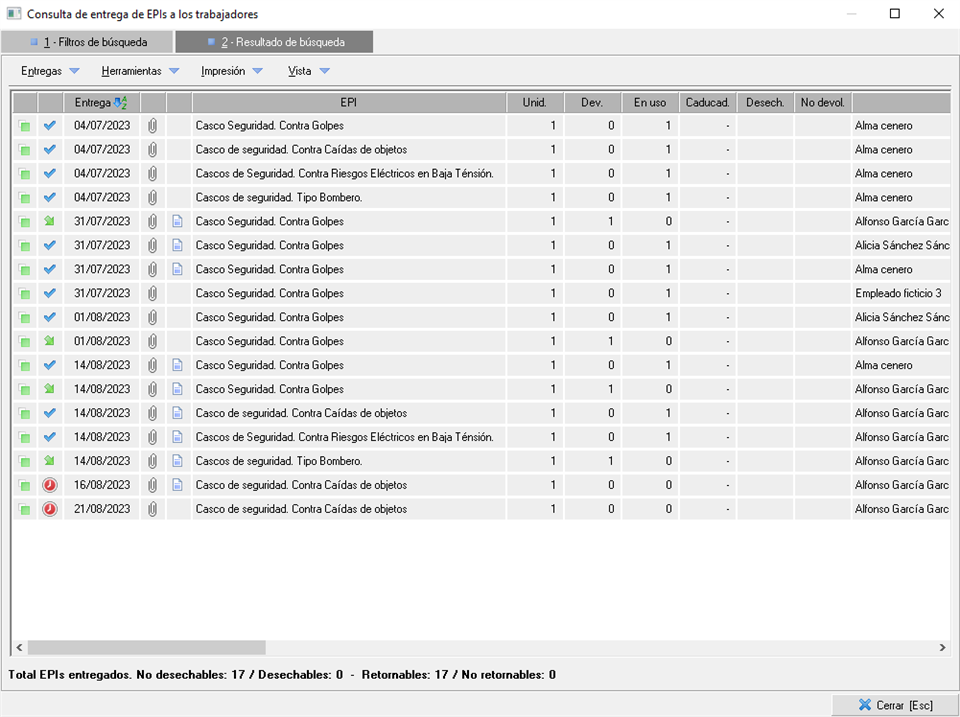Image resolution: width=960 pixels, height=717 pixels.
Task: Toggle the green box for 31/07/2023 Empleado ficticio 3
Action: [25, 294]
